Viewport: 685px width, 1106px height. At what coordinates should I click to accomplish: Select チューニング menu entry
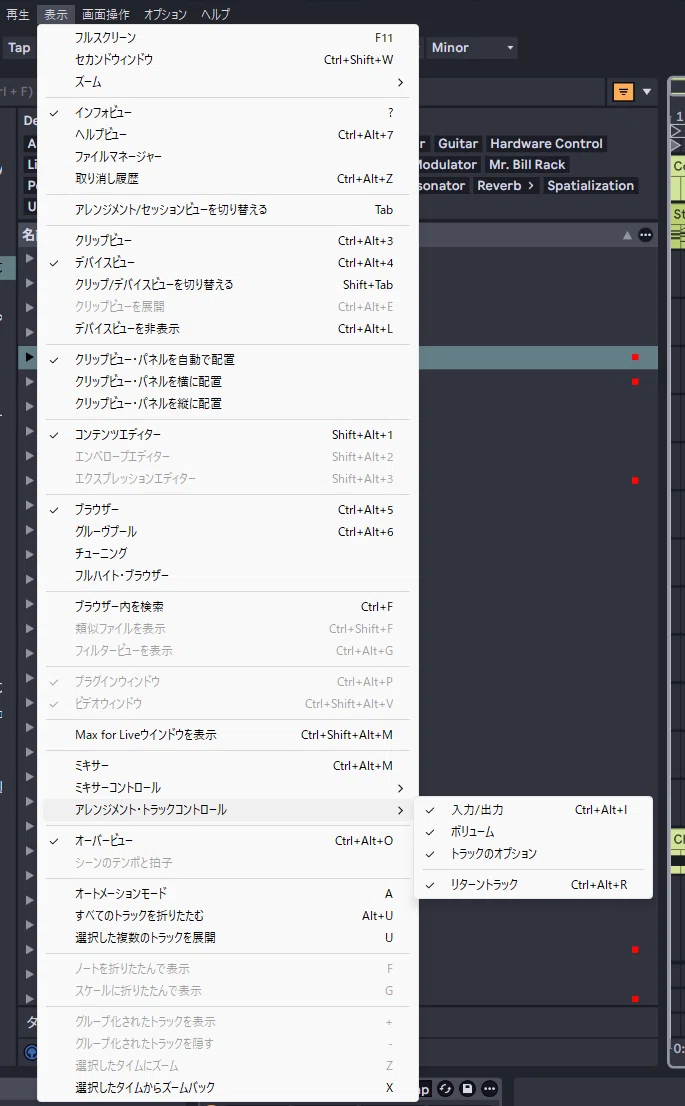[226, 554]
